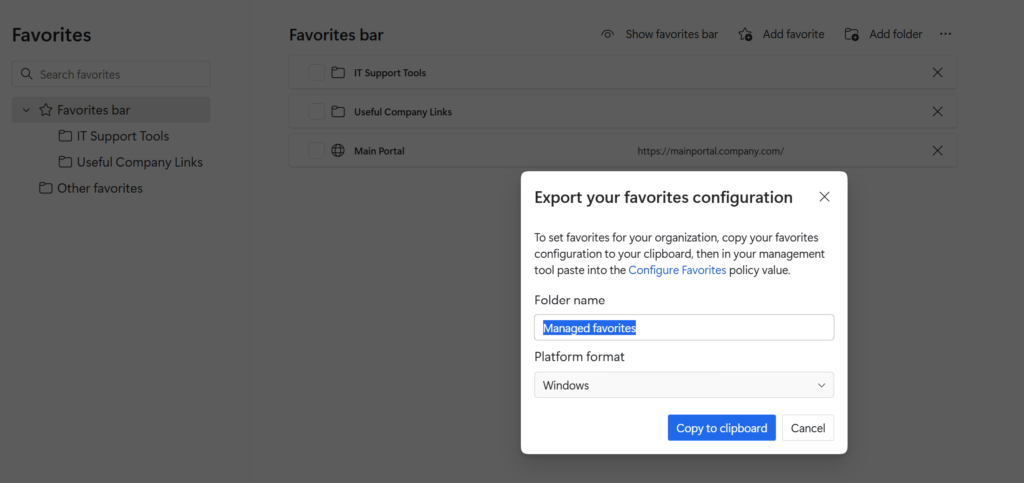1024x483 pixels.
Task: Click the Useful Company Links row title
Action: click(403, 112)
